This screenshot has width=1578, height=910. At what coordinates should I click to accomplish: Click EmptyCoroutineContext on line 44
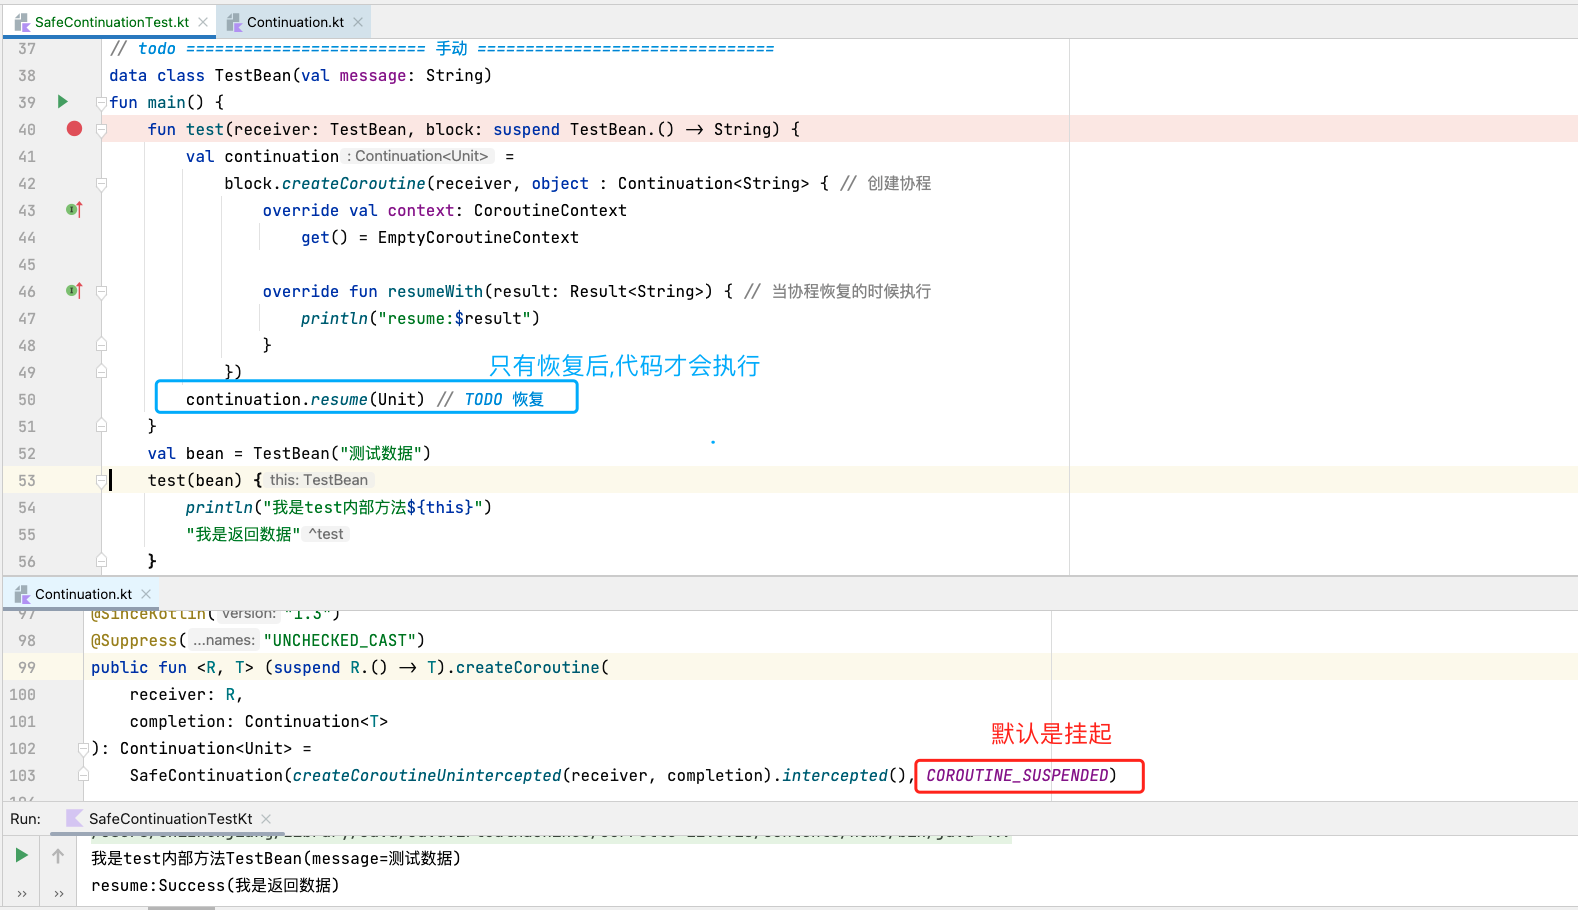[x=478, y=237]
